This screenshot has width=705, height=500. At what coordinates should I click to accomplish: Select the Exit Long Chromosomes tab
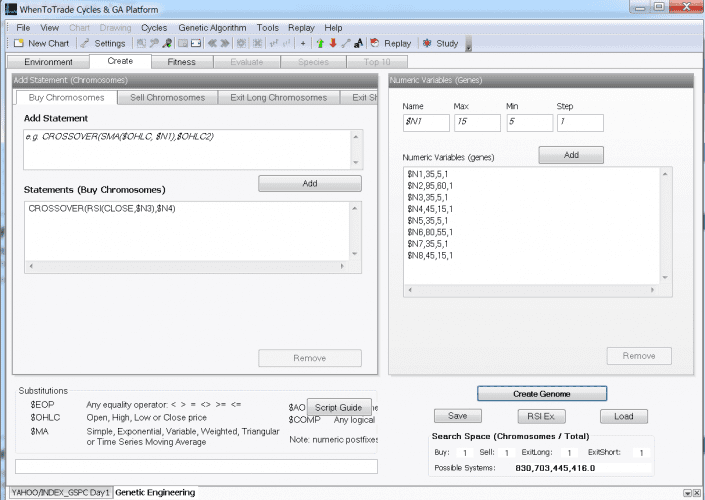278,98
